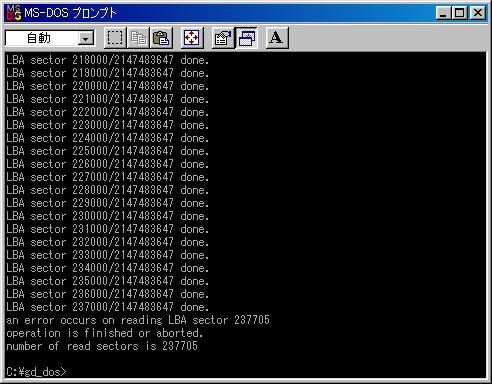Click the line 'LBA sector 223000/2147483647 done.'
The width and height of the screenshot is (492, 384).
pos(107,125)
